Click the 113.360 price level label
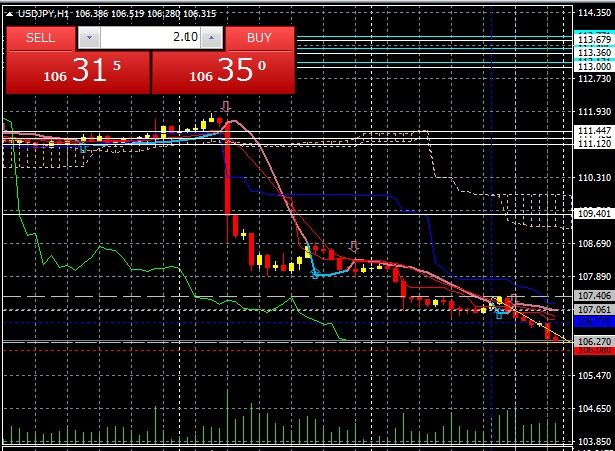This screenshot has height=451, width=615. pos(595,53)
